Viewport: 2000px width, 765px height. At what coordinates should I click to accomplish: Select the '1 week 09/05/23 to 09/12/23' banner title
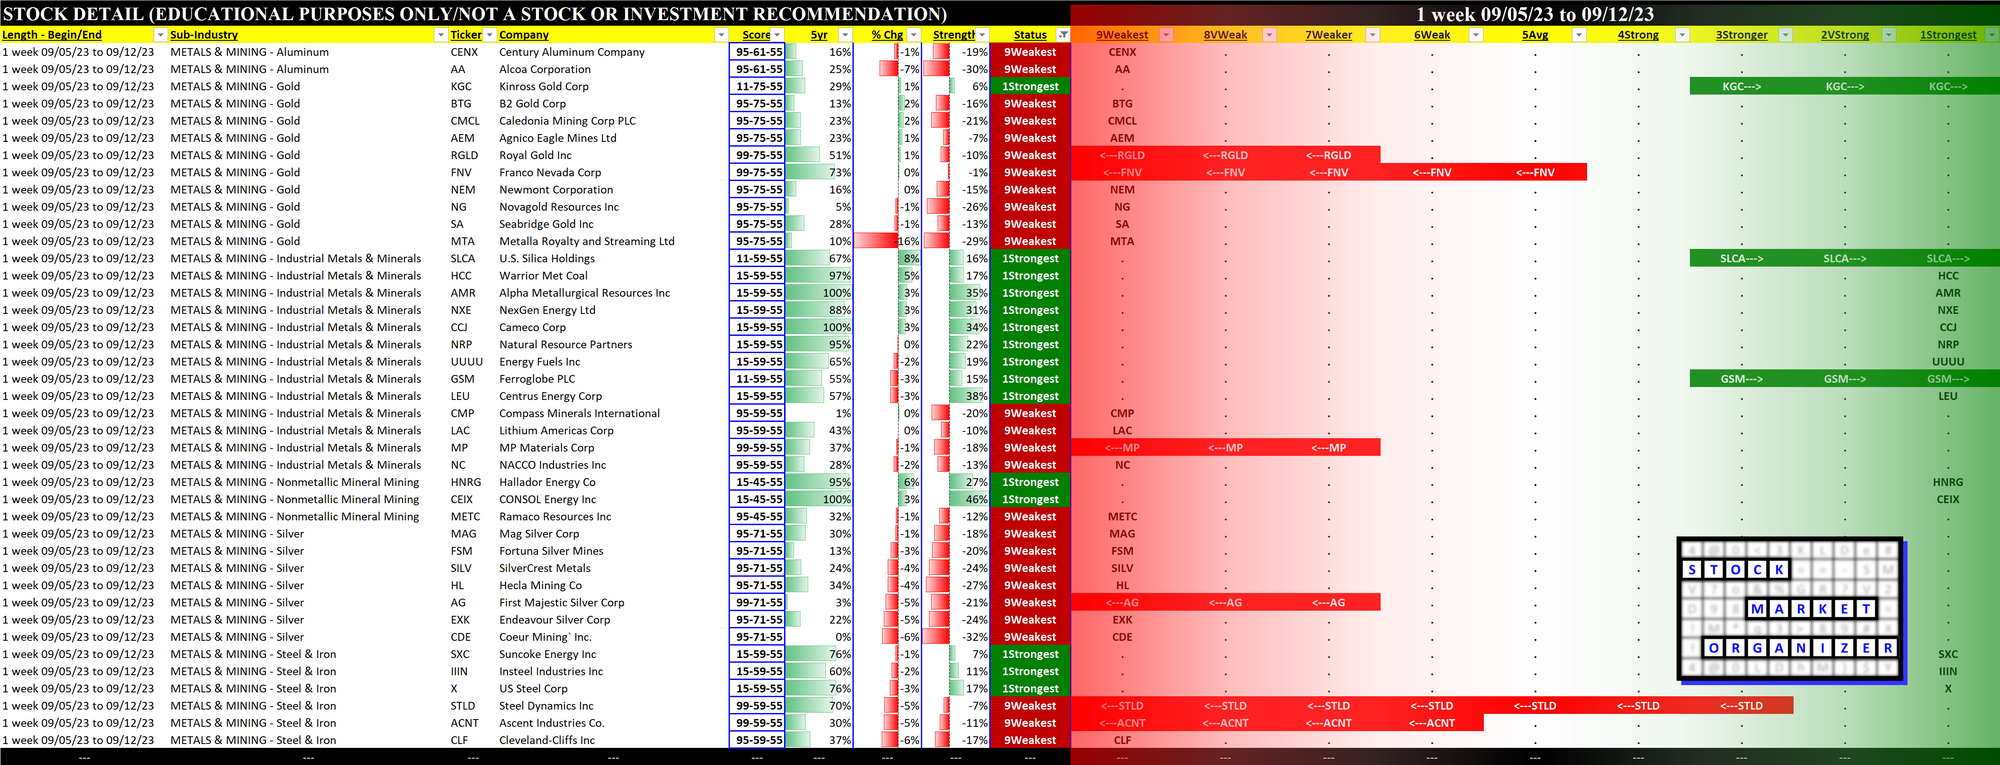[x=1535, y=14]
